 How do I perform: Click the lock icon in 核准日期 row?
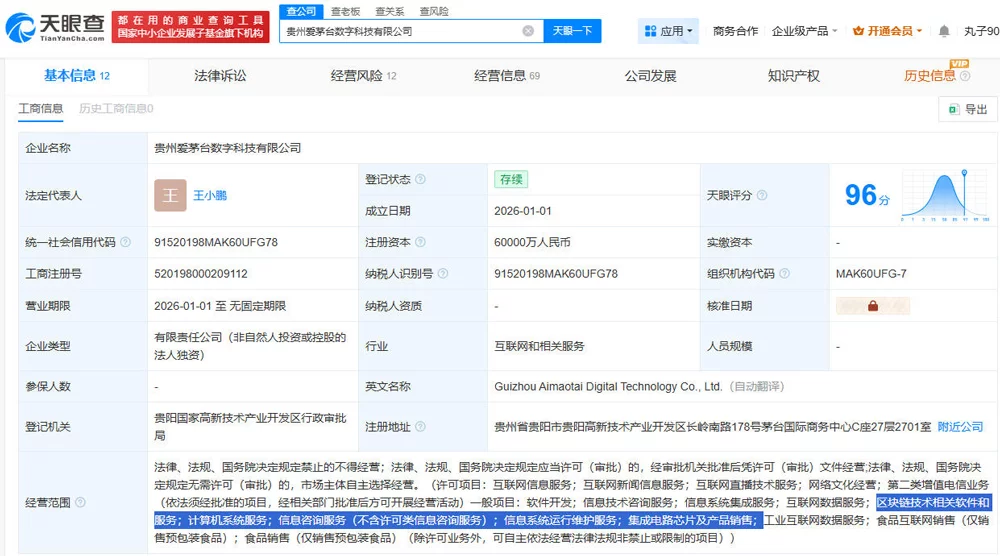tap(872, 306)
